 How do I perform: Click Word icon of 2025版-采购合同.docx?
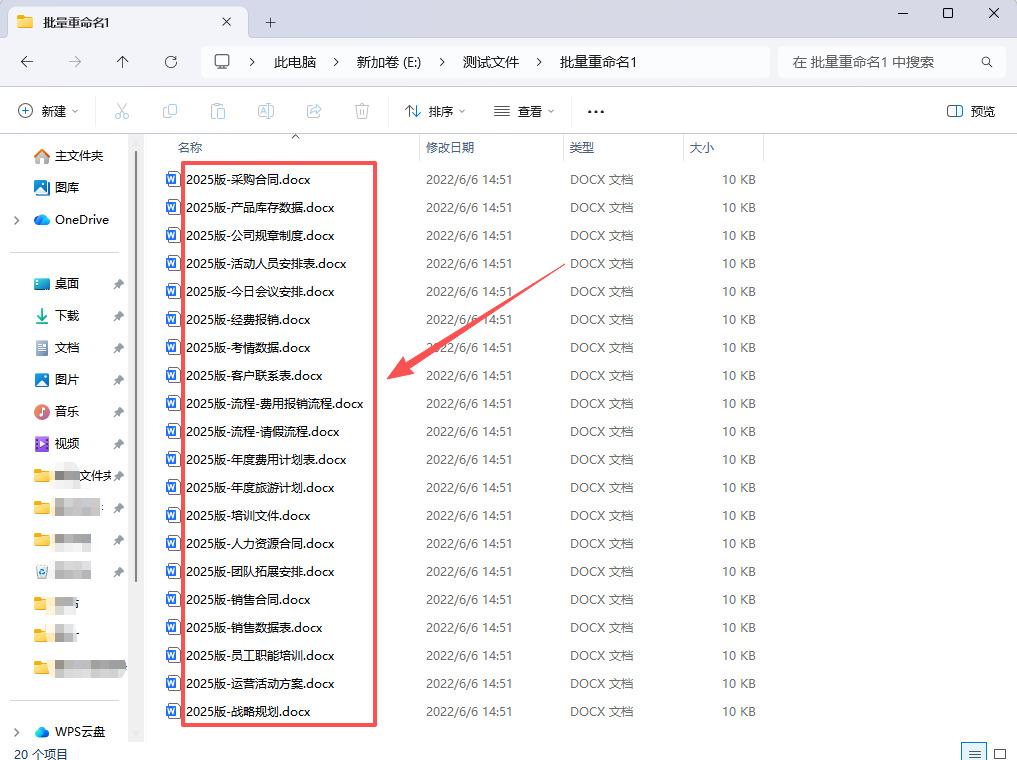click(172, 179)
